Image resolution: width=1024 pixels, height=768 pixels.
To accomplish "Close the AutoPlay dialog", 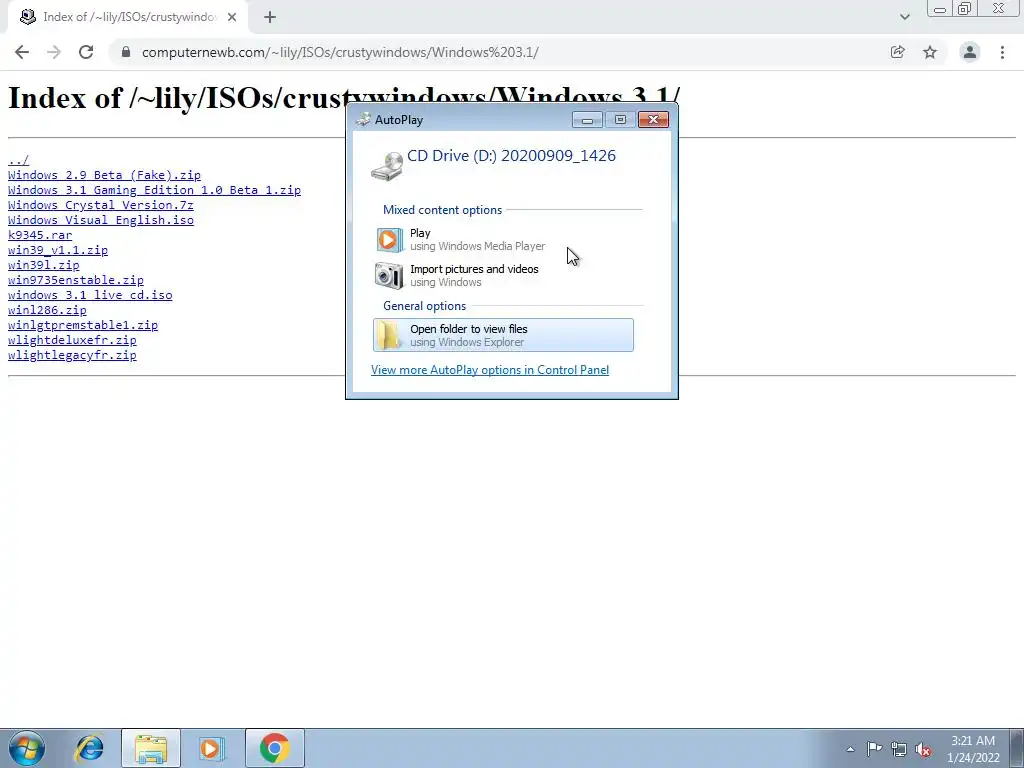I will click(653, 120).
